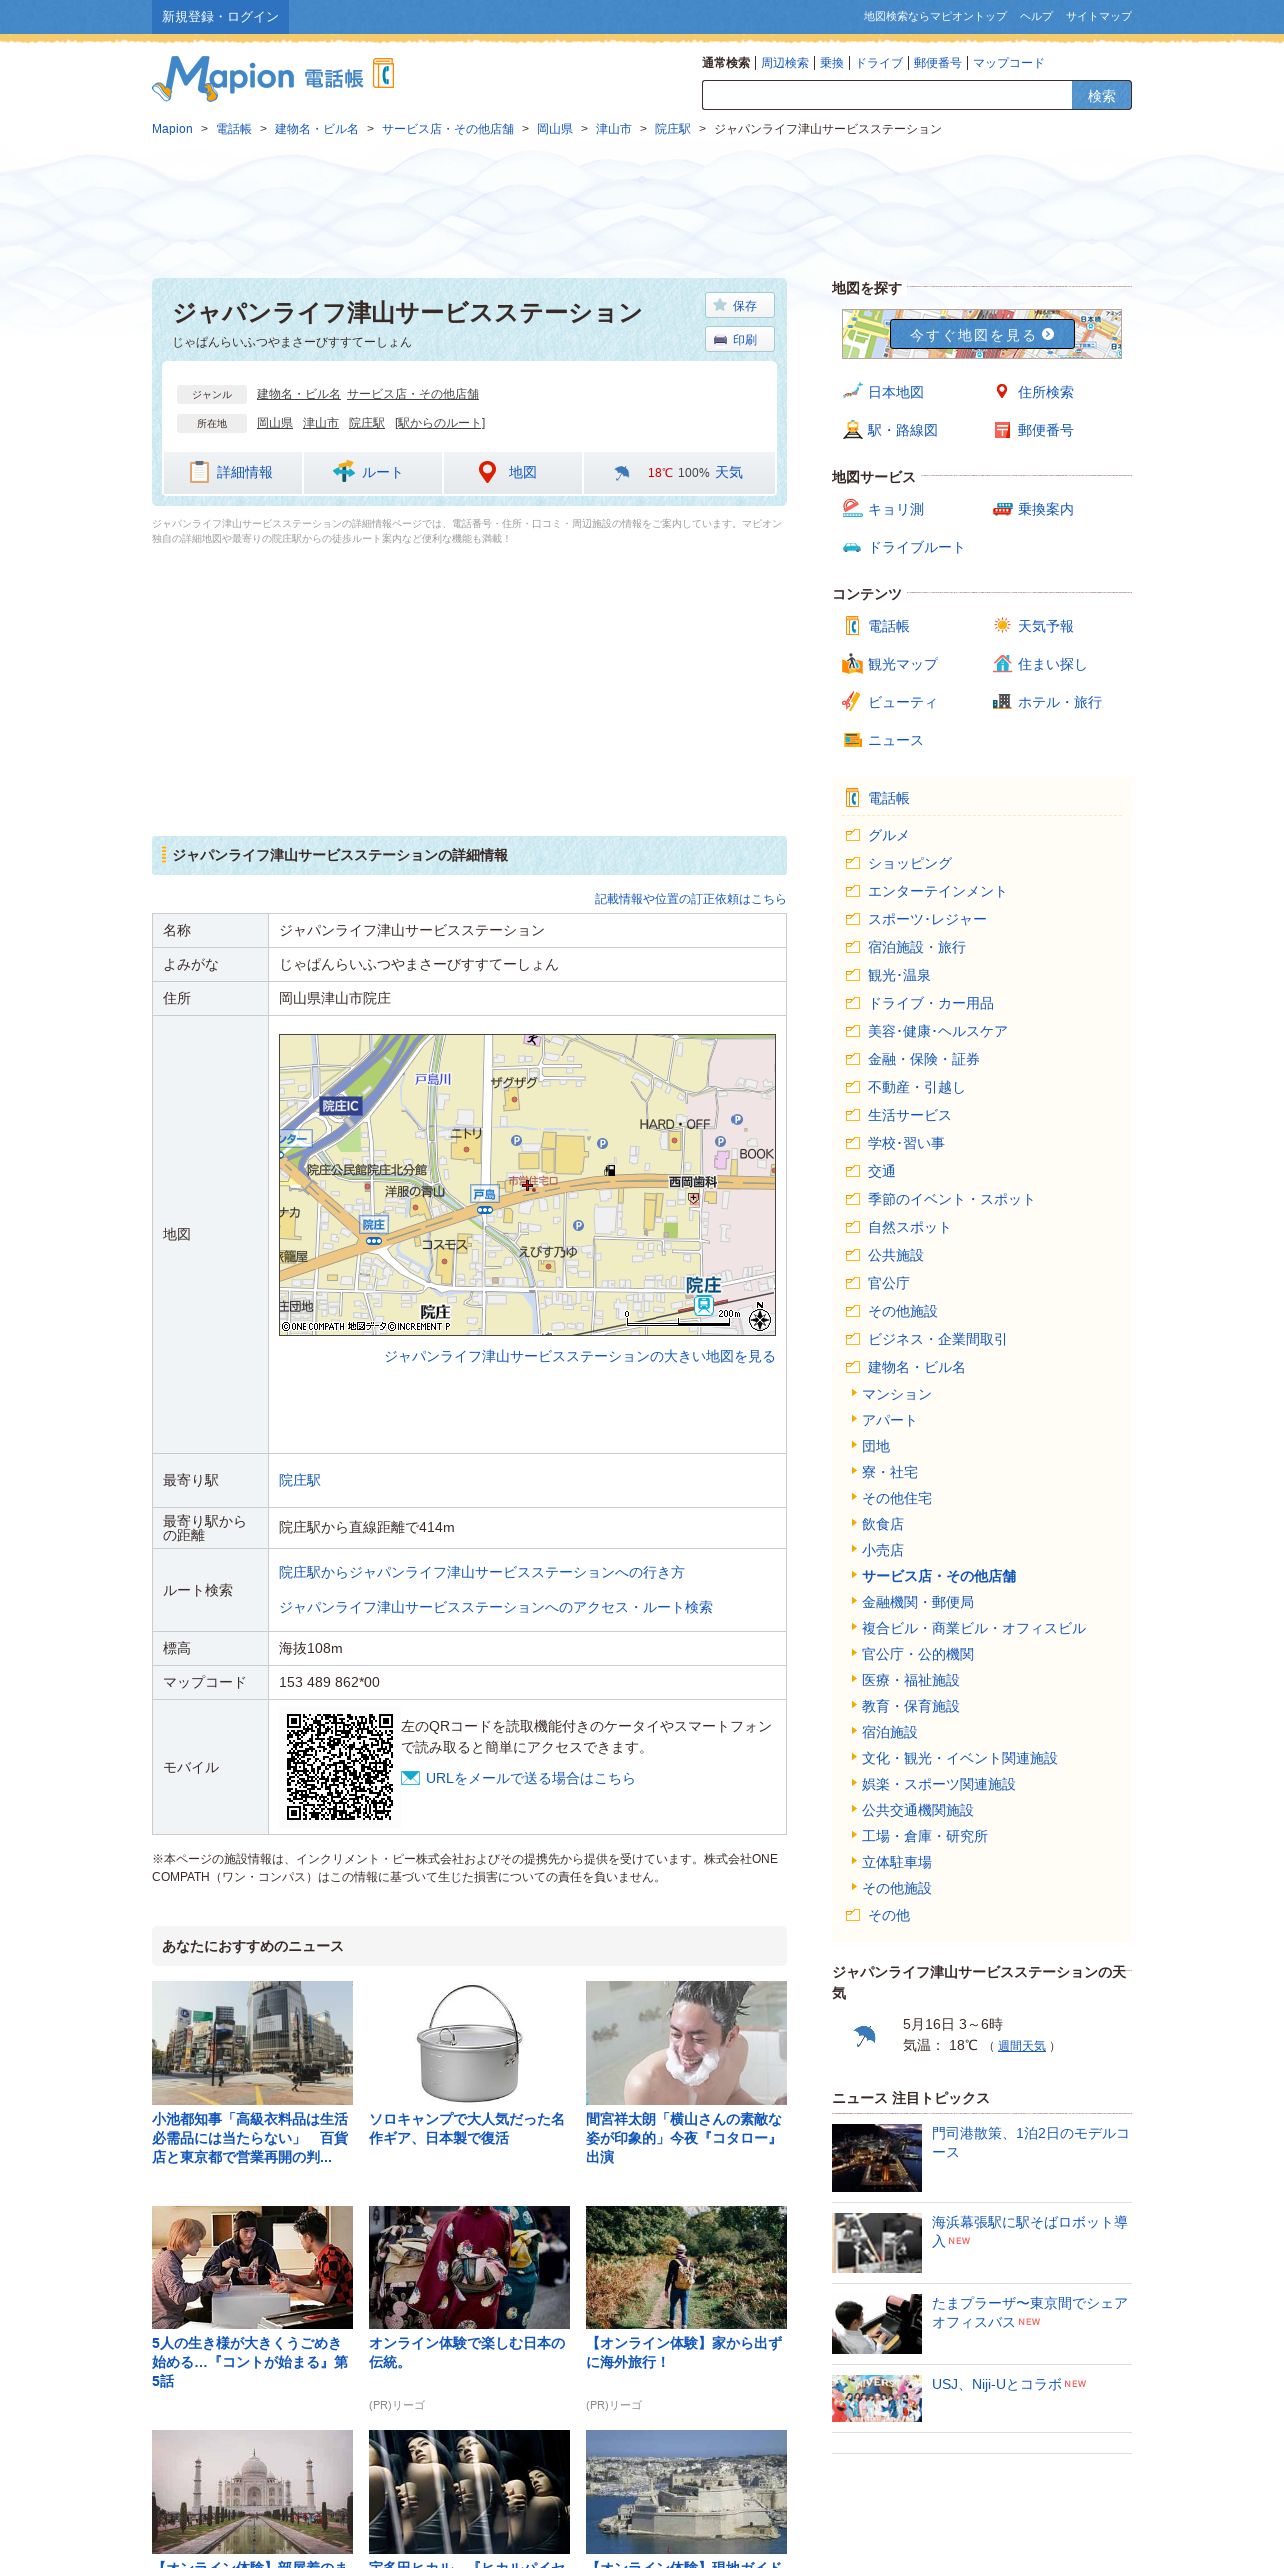Screen dimensions: 1284x2568
Task: Expand the マンション subcategory
Action: tap(896, 1394)
